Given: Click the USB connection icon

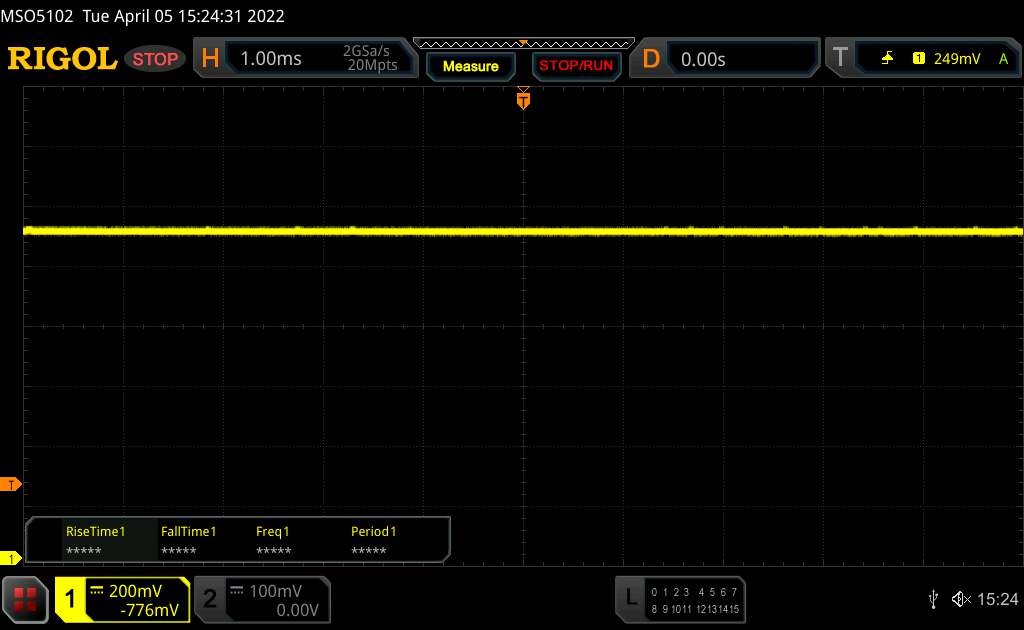Looking at the screenshot, I should tap(934, 599).
